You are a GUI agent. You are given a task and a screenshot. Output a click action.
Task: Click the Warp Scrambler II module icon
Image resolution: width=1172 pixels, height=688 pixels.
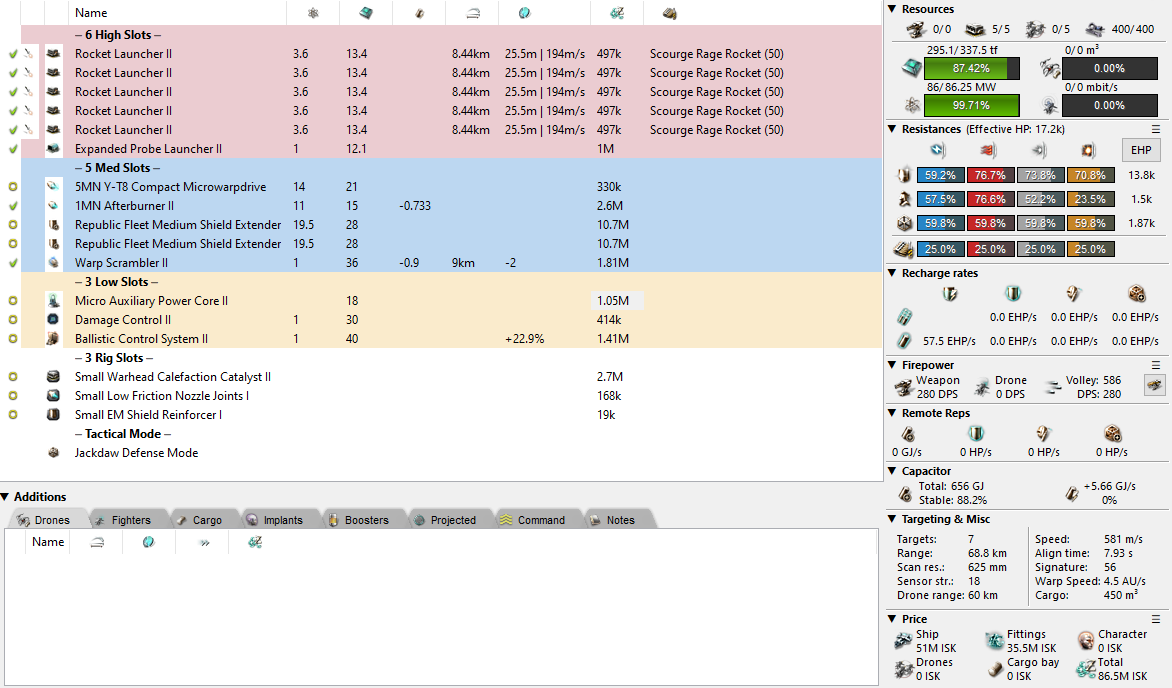[53, 263]
